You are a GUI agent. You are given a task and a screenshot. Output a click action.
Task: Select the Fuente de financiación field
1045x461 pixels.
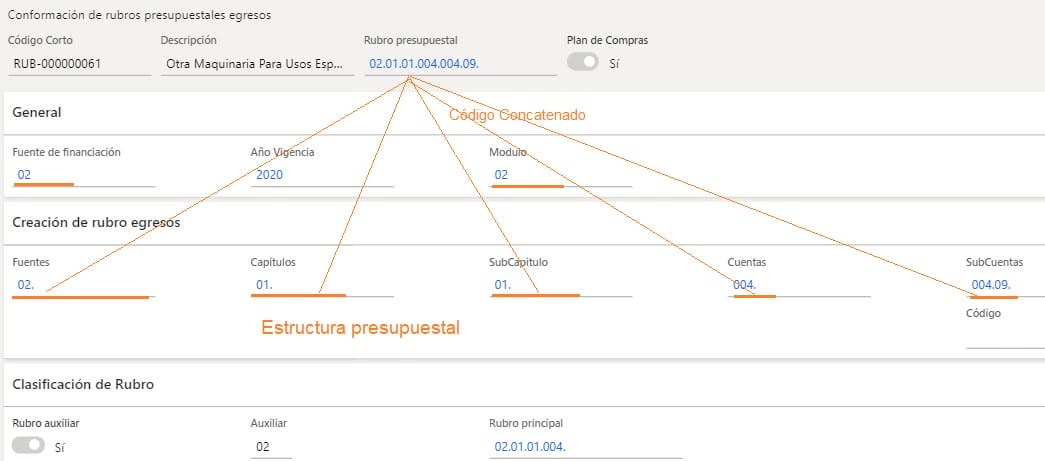(x=84, y=175)
